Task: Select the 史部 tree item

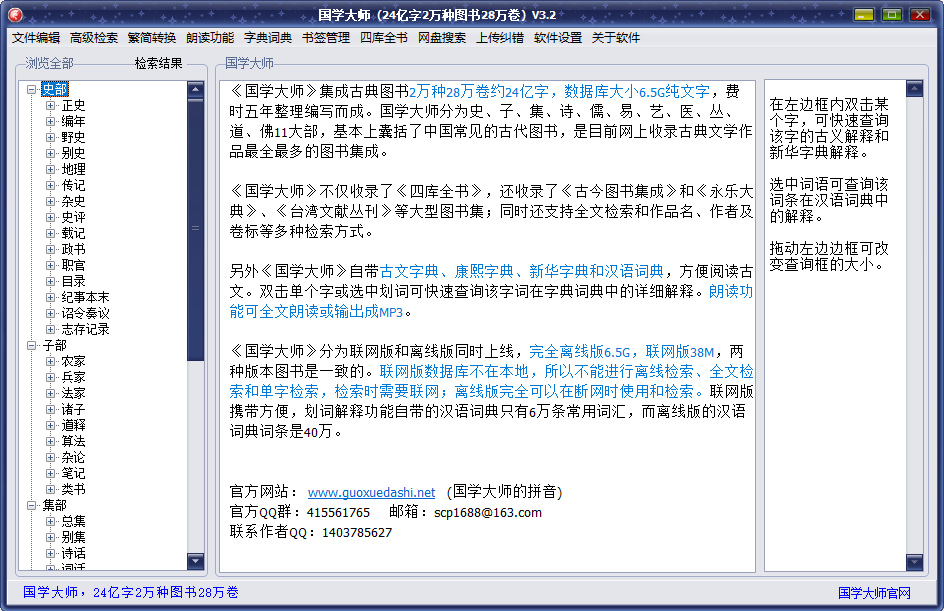Action: (55, 90)
